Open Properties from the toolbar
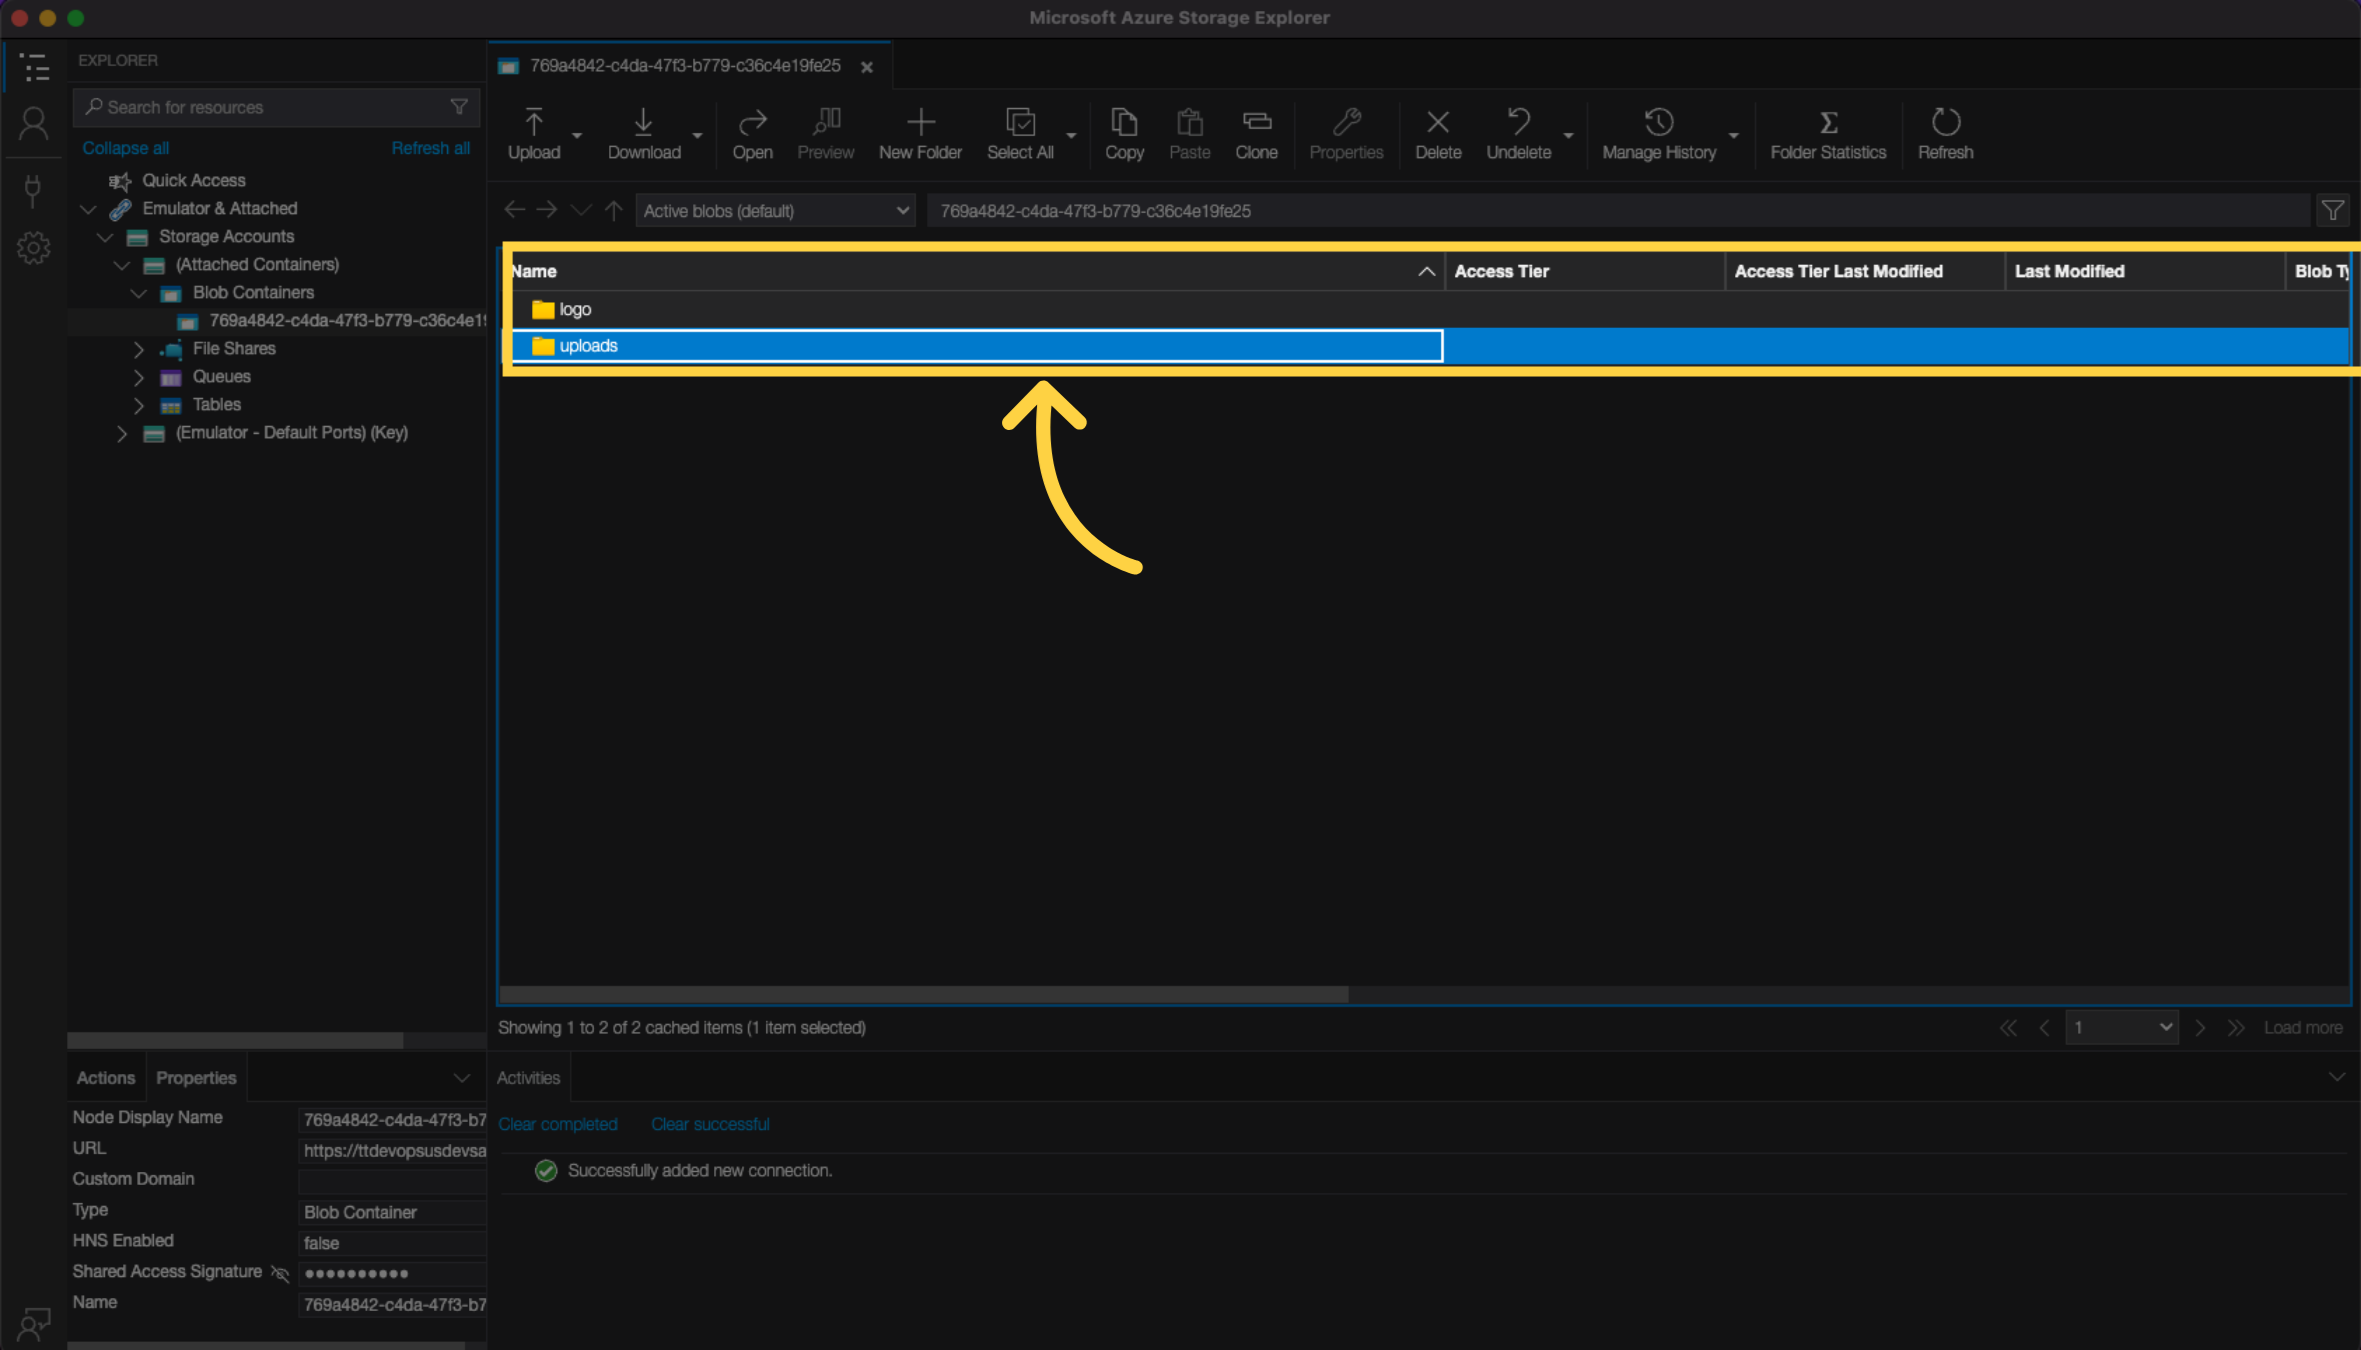The image size is (2361, 1350). tap(1346, 134)
